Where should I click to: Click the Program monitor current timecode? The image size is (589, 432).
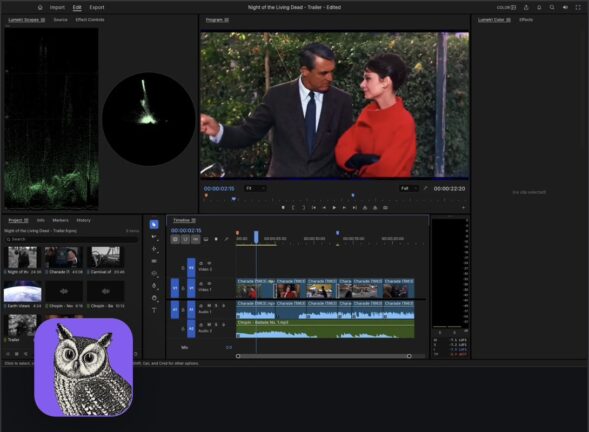[219, 189]
